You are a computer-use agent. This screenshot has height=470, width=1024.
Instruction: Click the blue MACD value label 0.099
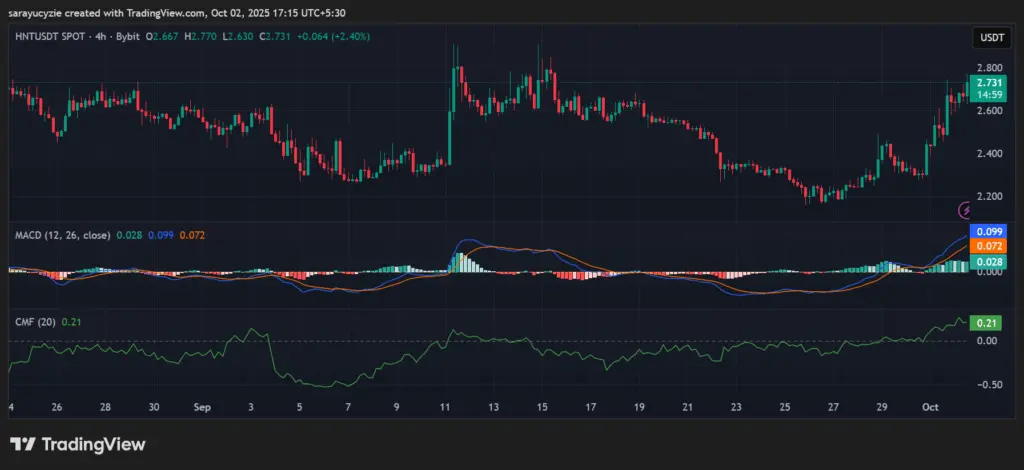pos(988,231)
